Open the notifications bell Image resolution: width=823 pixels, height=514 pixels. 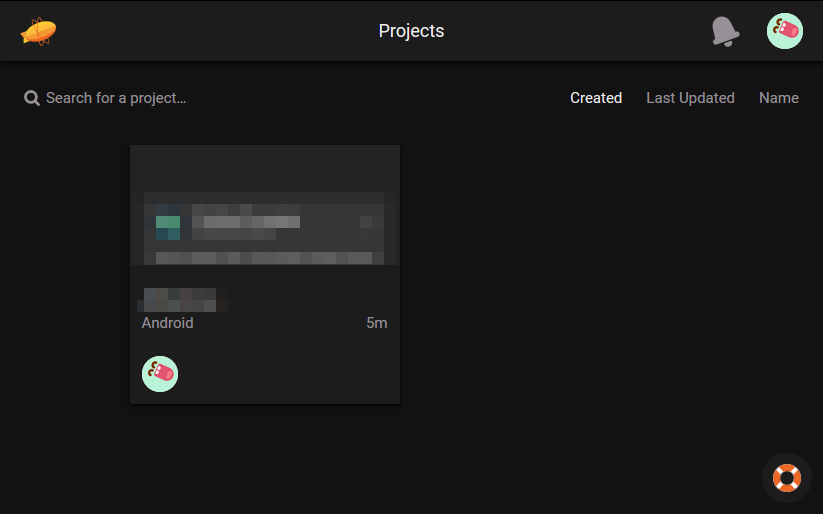click(725, 31)
